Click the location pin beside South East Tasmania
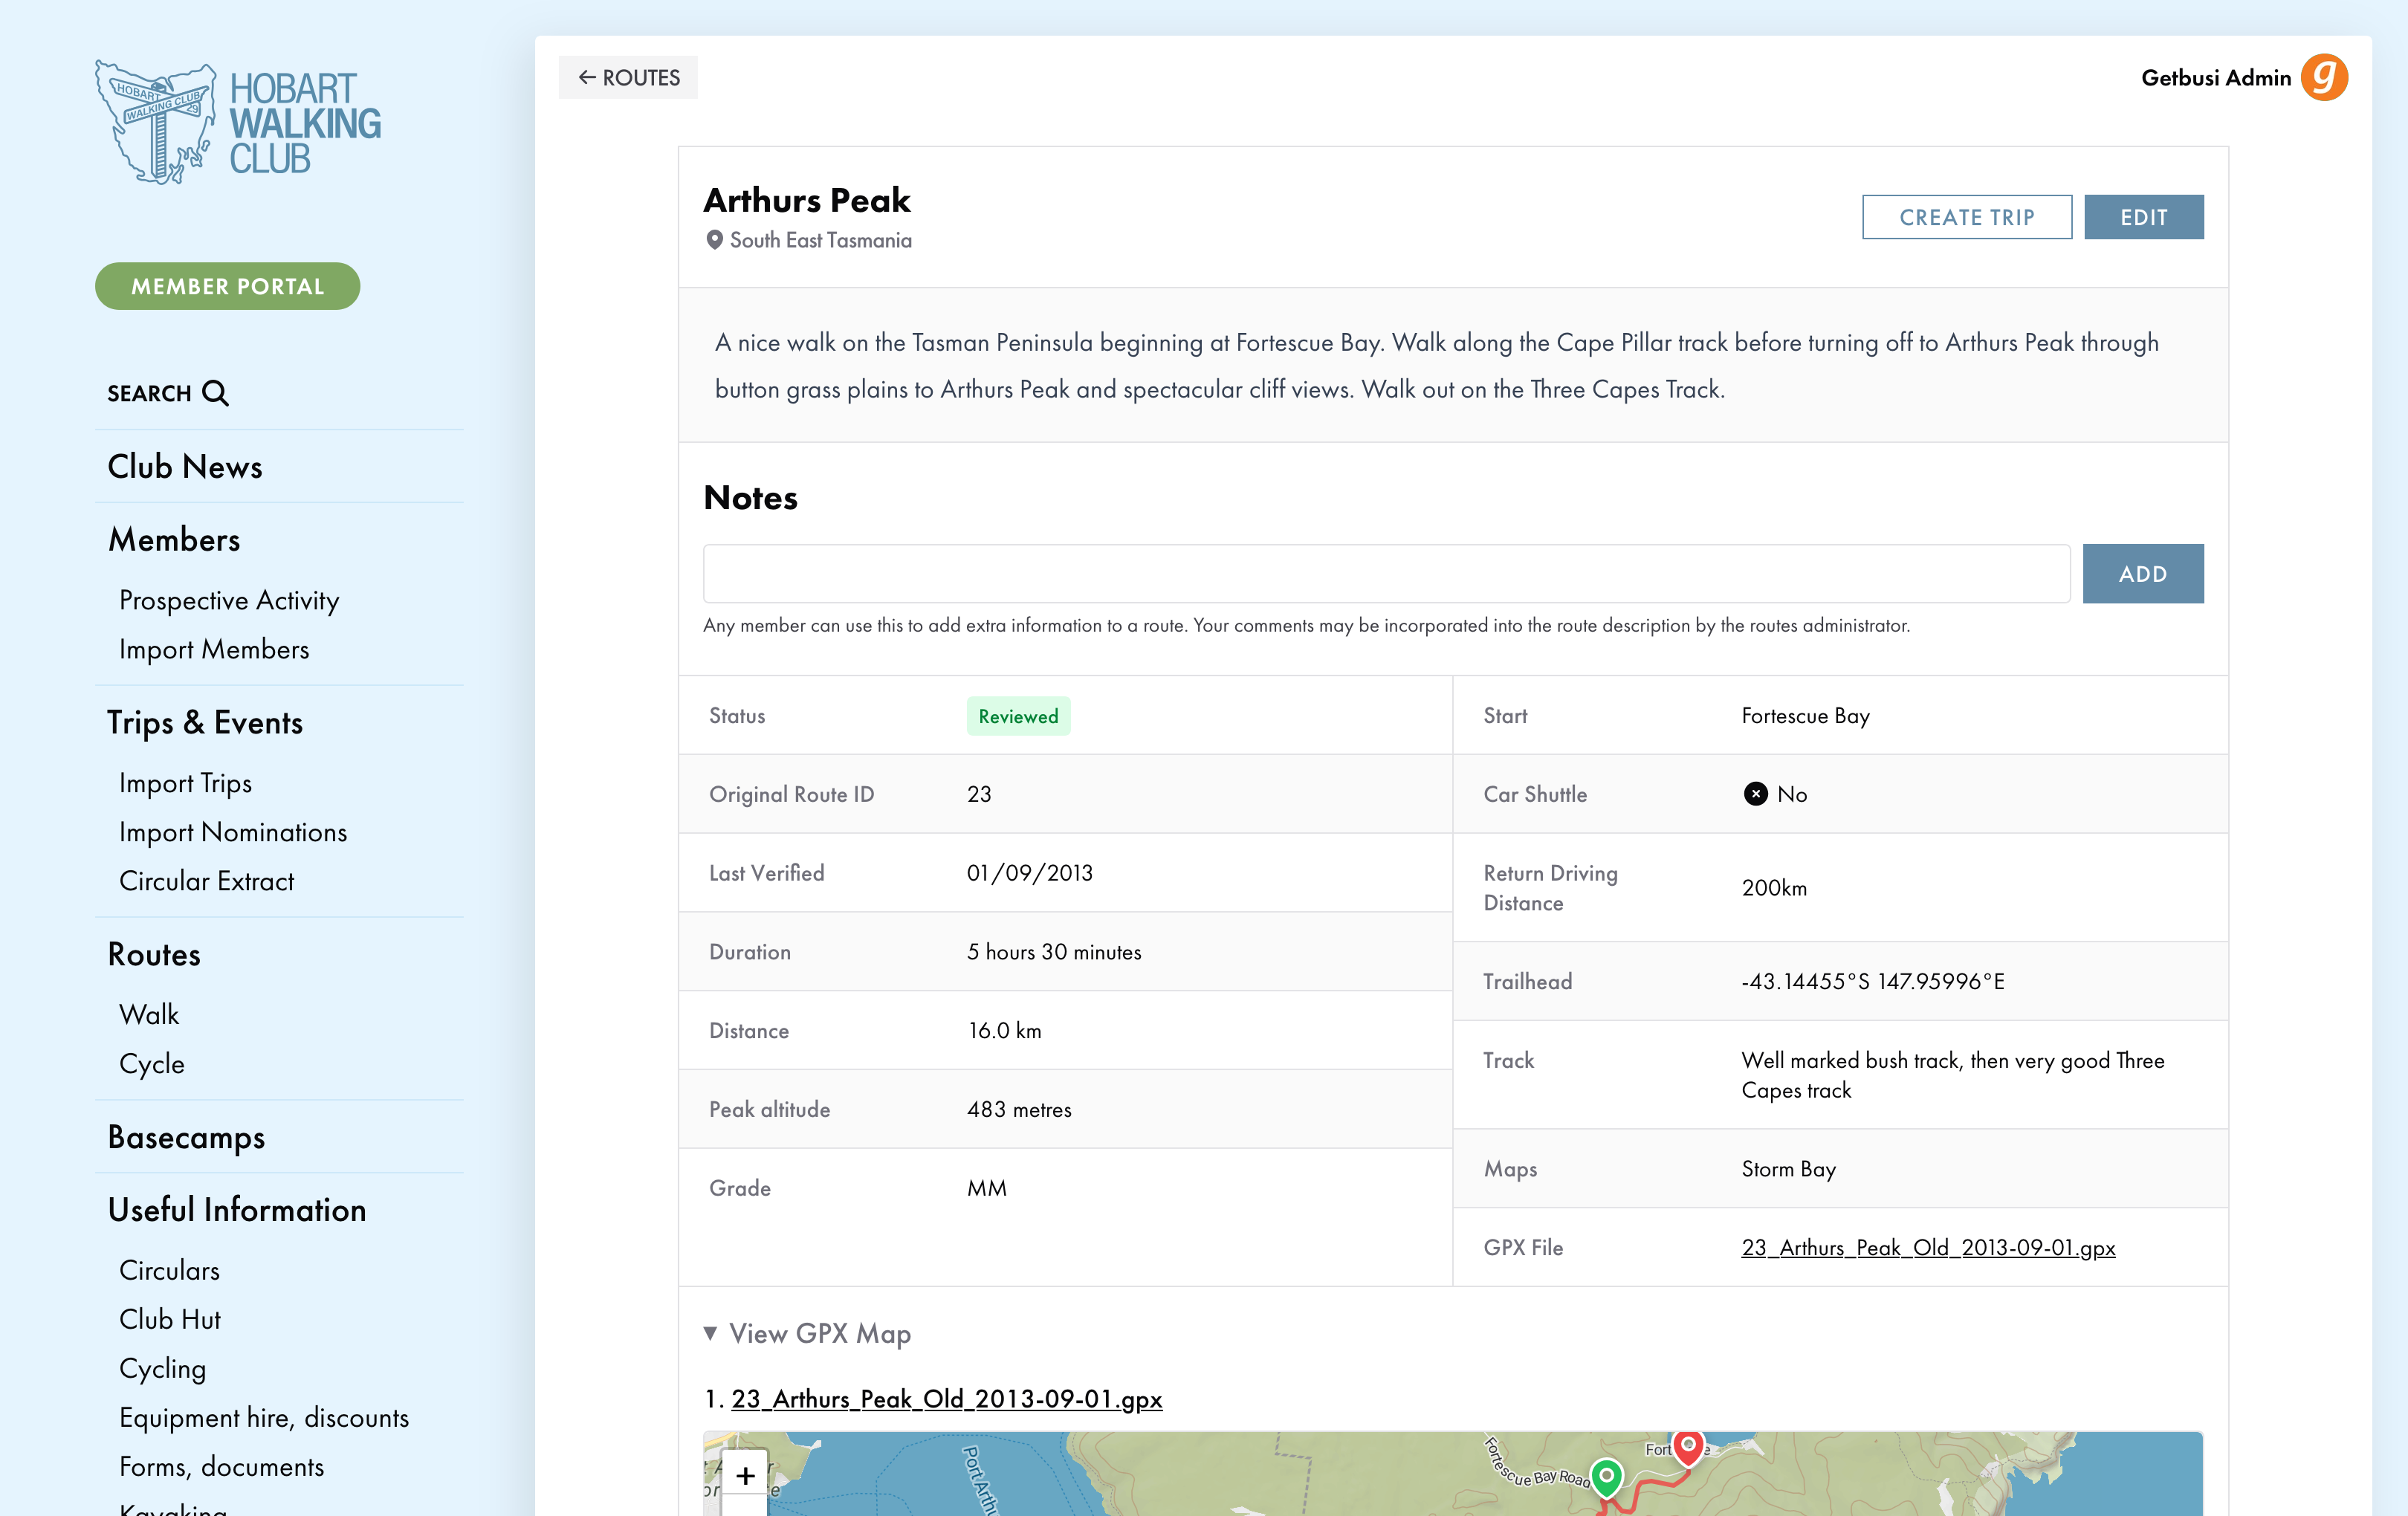Image resolution: width=2408 pixels, height=1516 pixels. tap(714, 240)
